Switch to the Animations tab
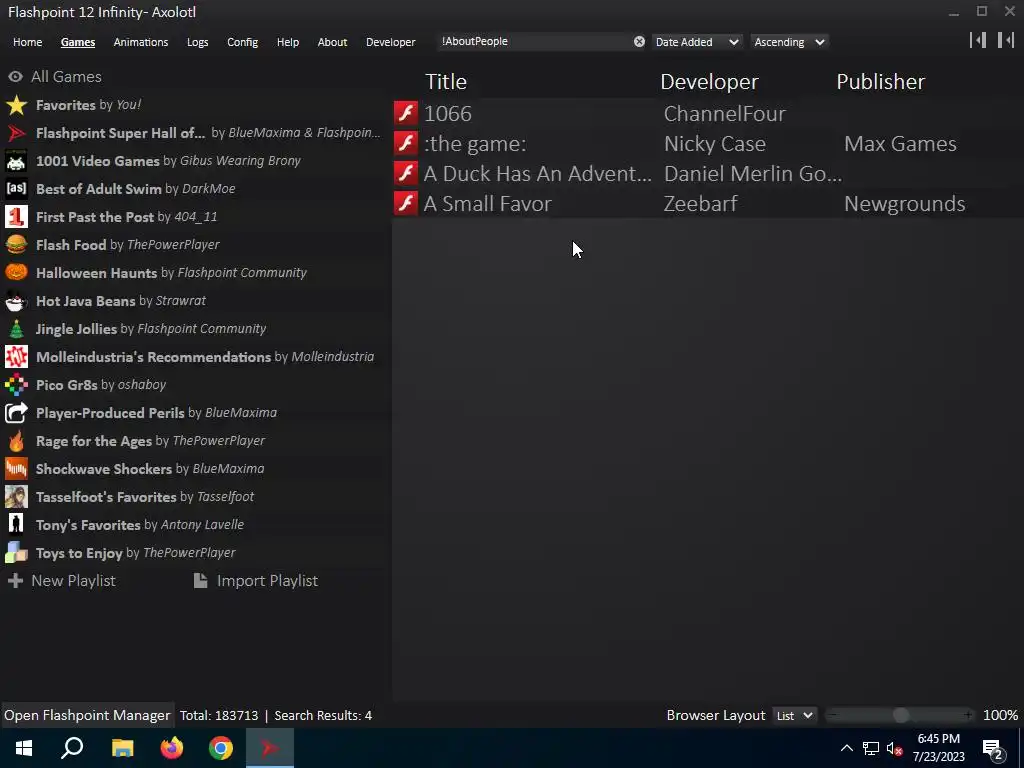Viewport: 1024px width, 768px height. coord(141,42)
